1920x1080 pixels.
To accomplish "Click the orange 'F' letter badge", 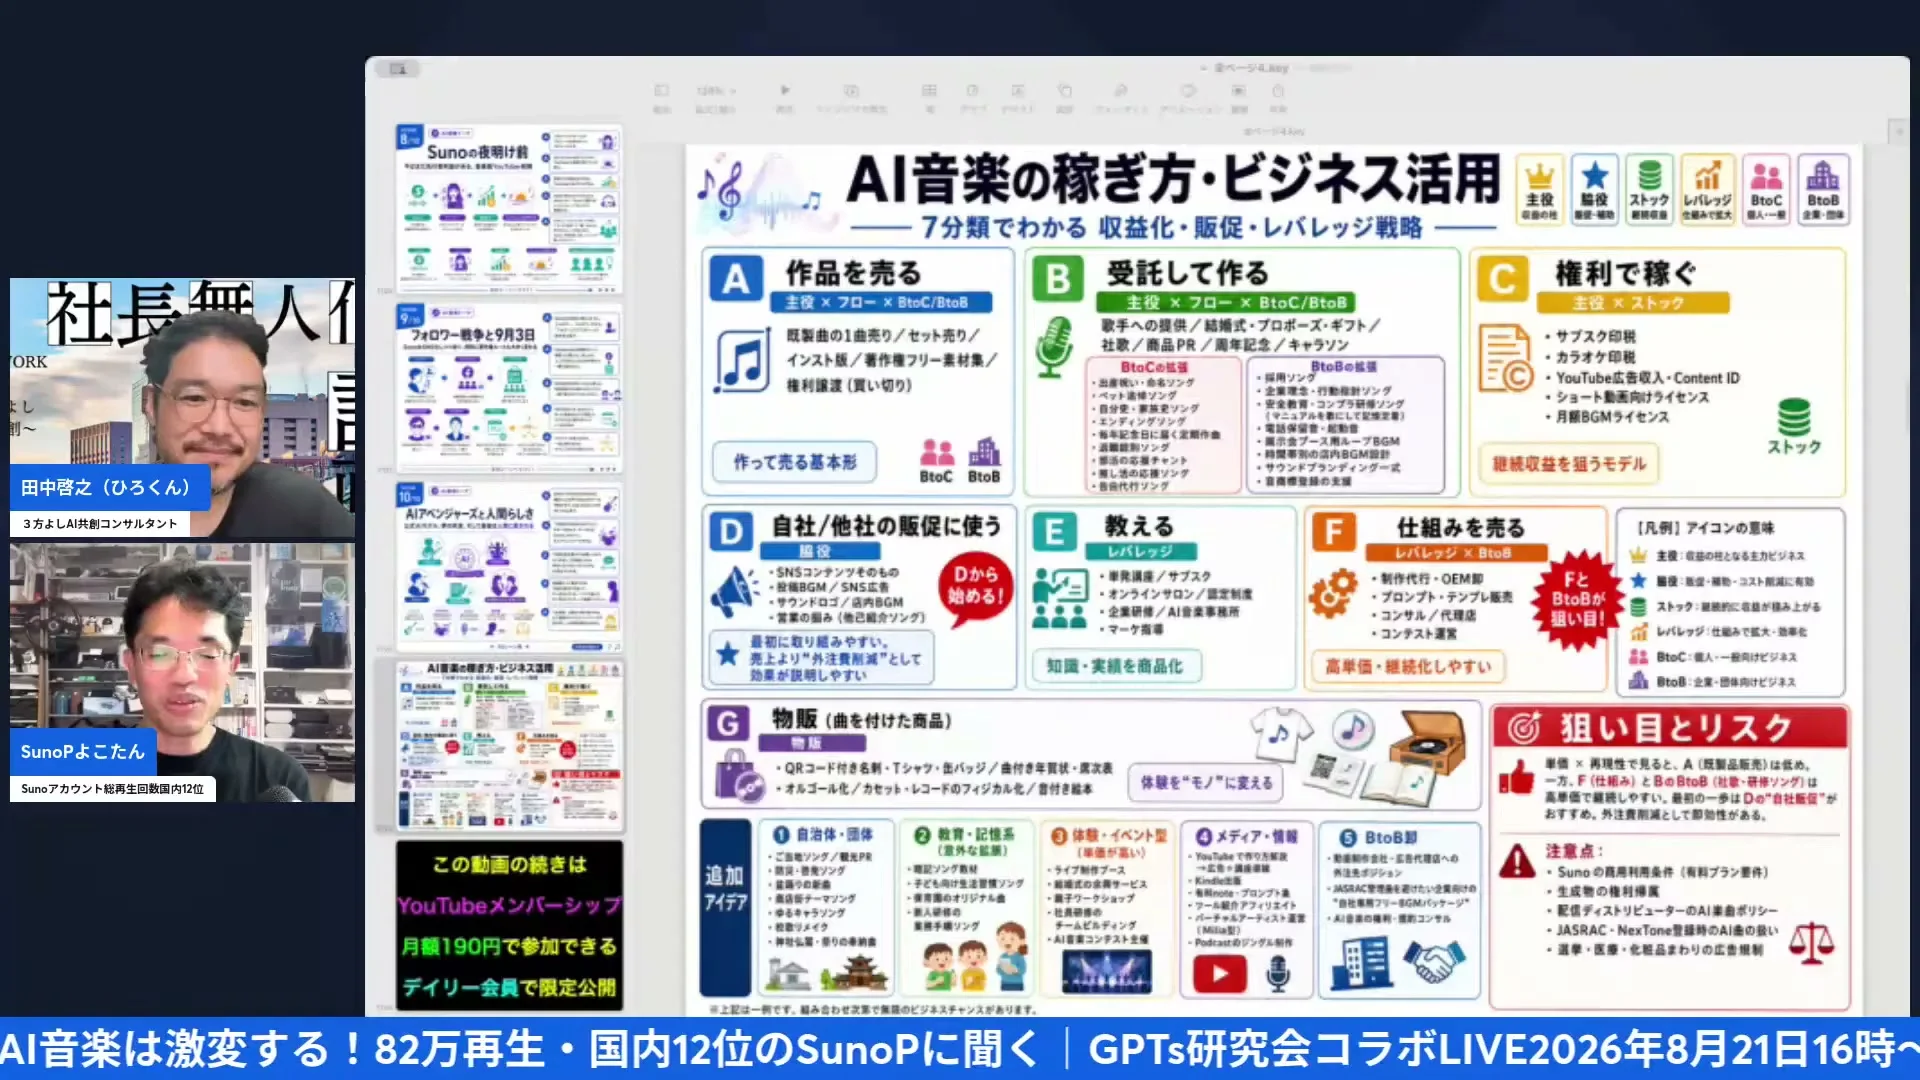I will (x=1333, y=531).
